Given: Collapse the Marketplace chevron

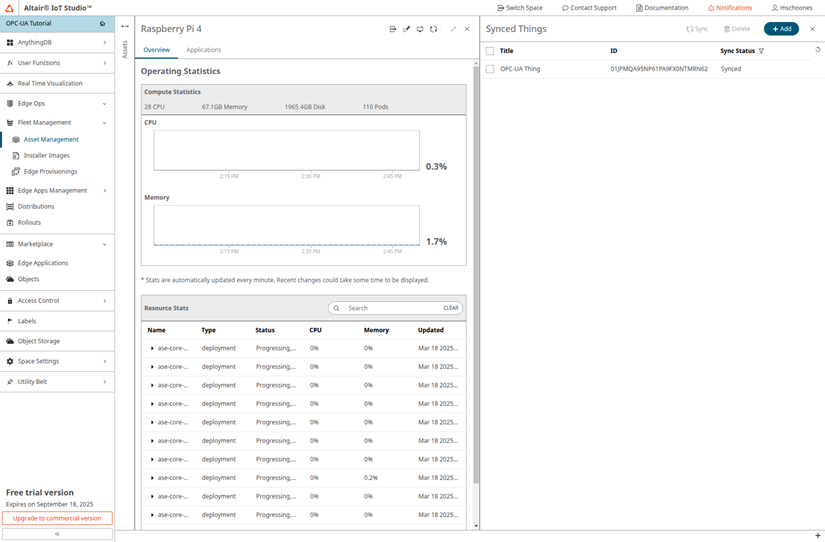Looking at the screenshot, I should [x=105, y=244].
